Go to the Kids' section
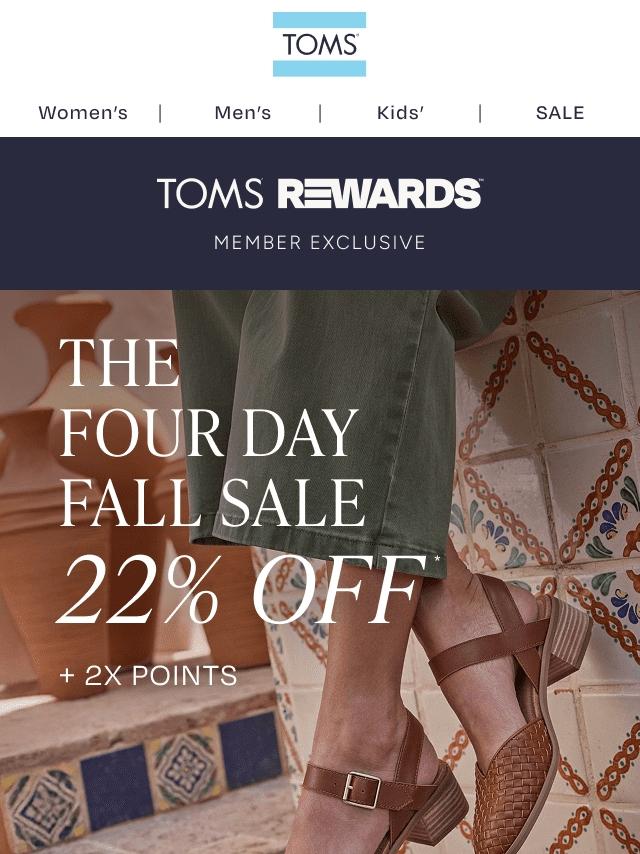Viewport: 640px width, 854px height. coord(400,113)
